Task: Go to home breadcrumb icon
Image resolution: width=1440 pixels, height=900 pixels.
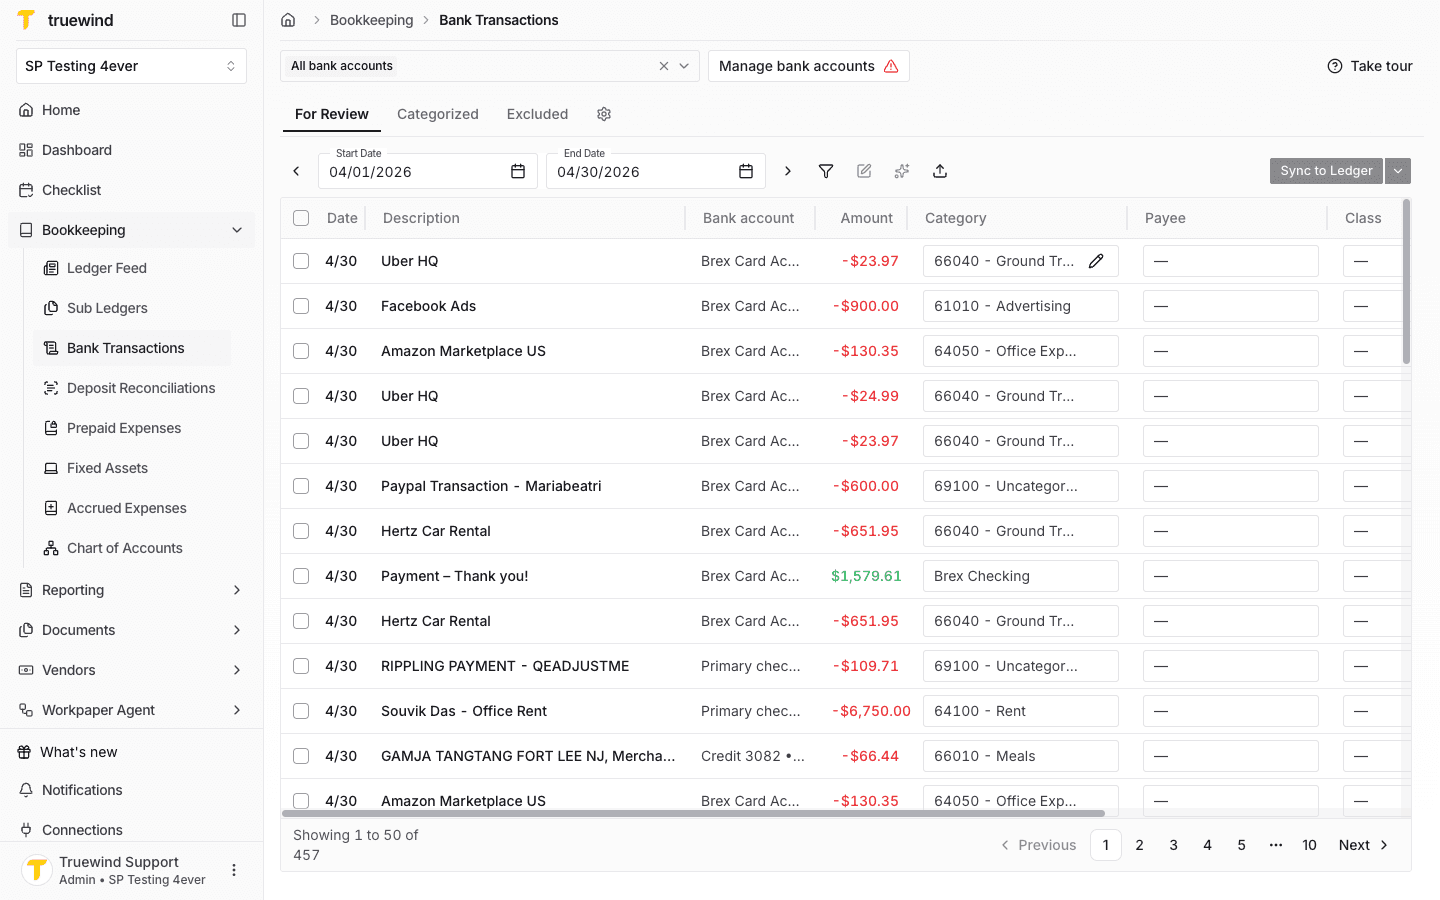Action: coord(288,20)
